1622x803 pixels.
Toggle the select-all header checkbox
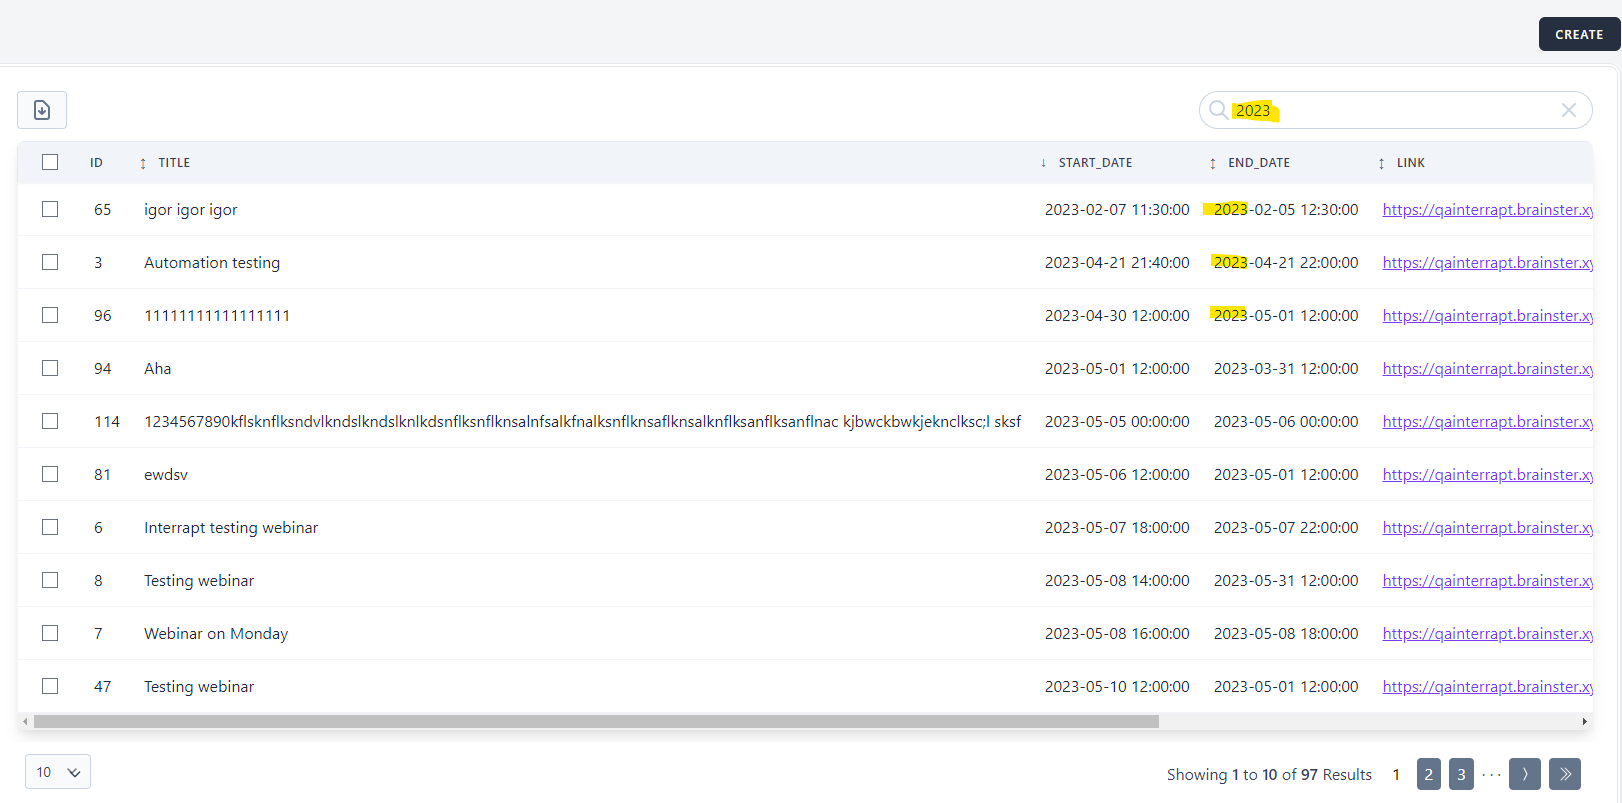[x=50, y=162]
